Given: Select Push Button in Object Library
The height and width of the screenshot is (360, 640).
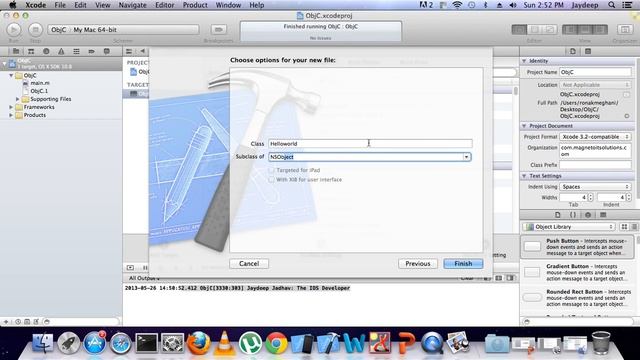Looking at the screenshot, I should pyautogui.click(x=577, y=247).
